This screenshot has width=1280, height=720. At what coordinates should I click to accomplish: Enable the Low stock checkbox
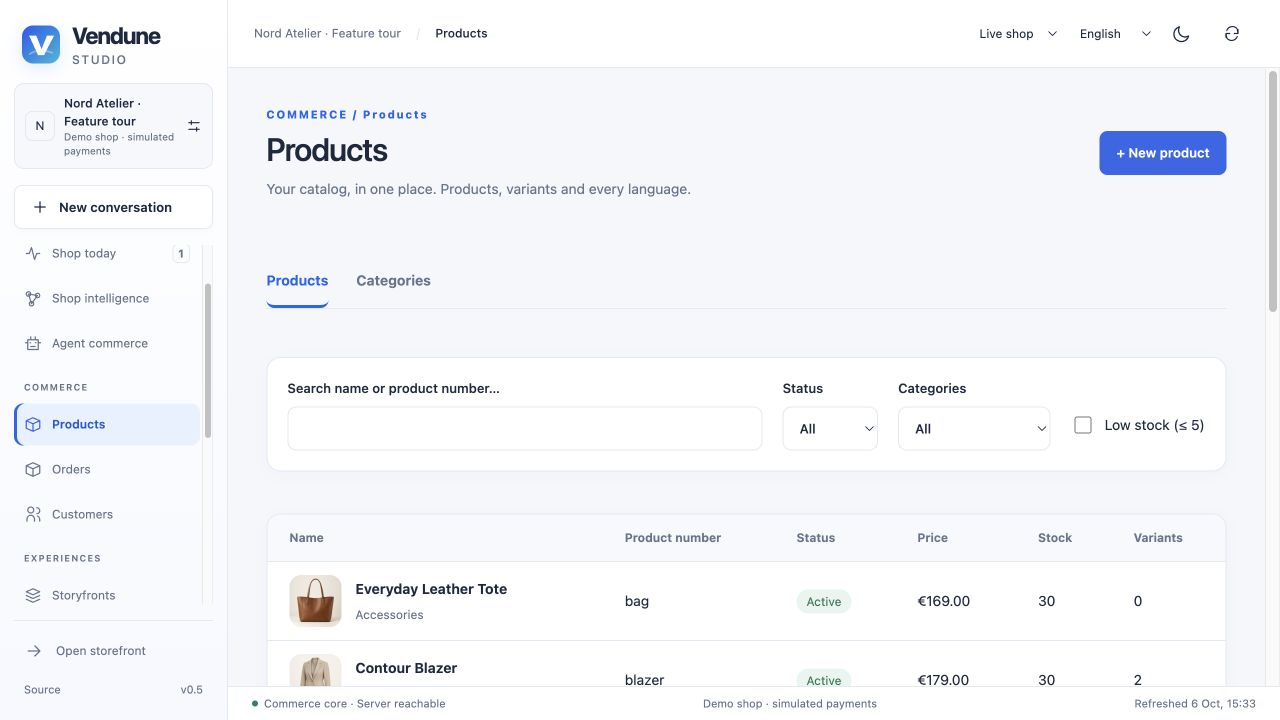[1083, 425]
